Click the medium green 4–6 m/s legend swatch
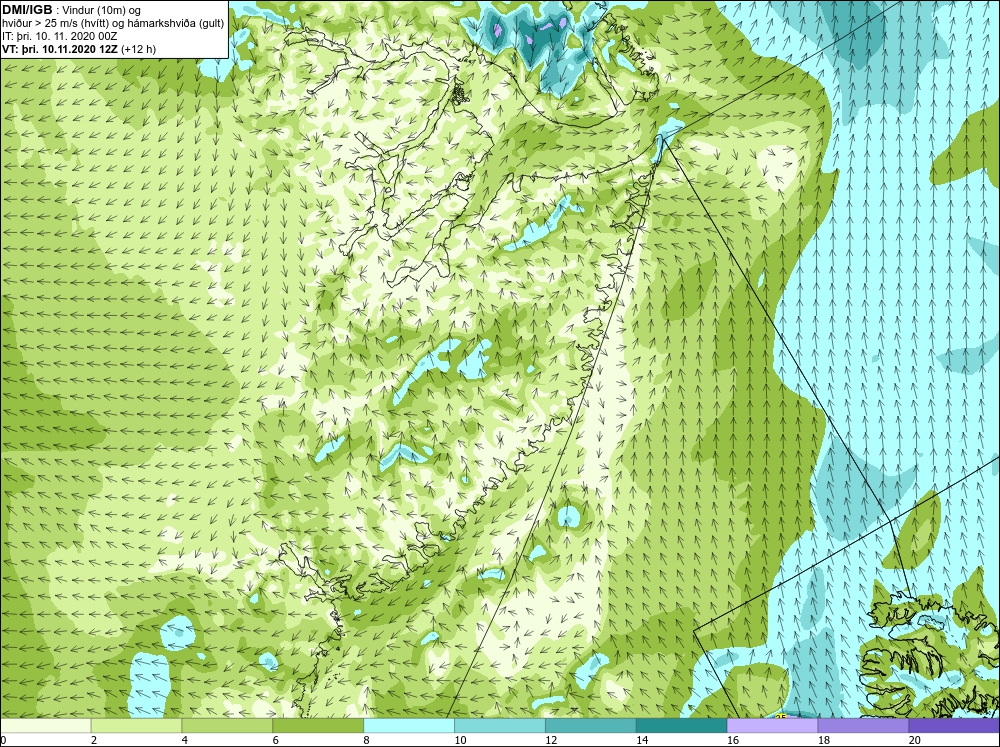Screen dimensions: 1000x747 point(227,726)
